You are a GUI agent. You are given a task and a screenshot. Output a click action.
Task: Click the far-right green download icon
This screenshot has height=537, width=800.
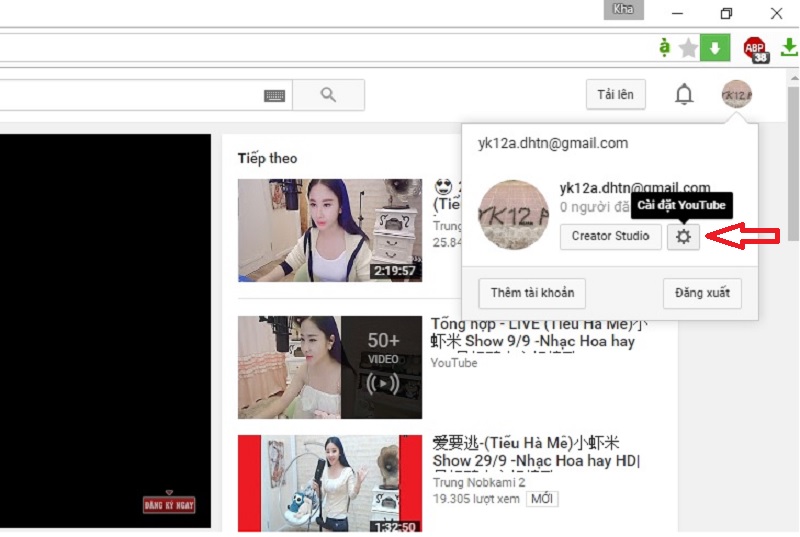pos(789,47)
